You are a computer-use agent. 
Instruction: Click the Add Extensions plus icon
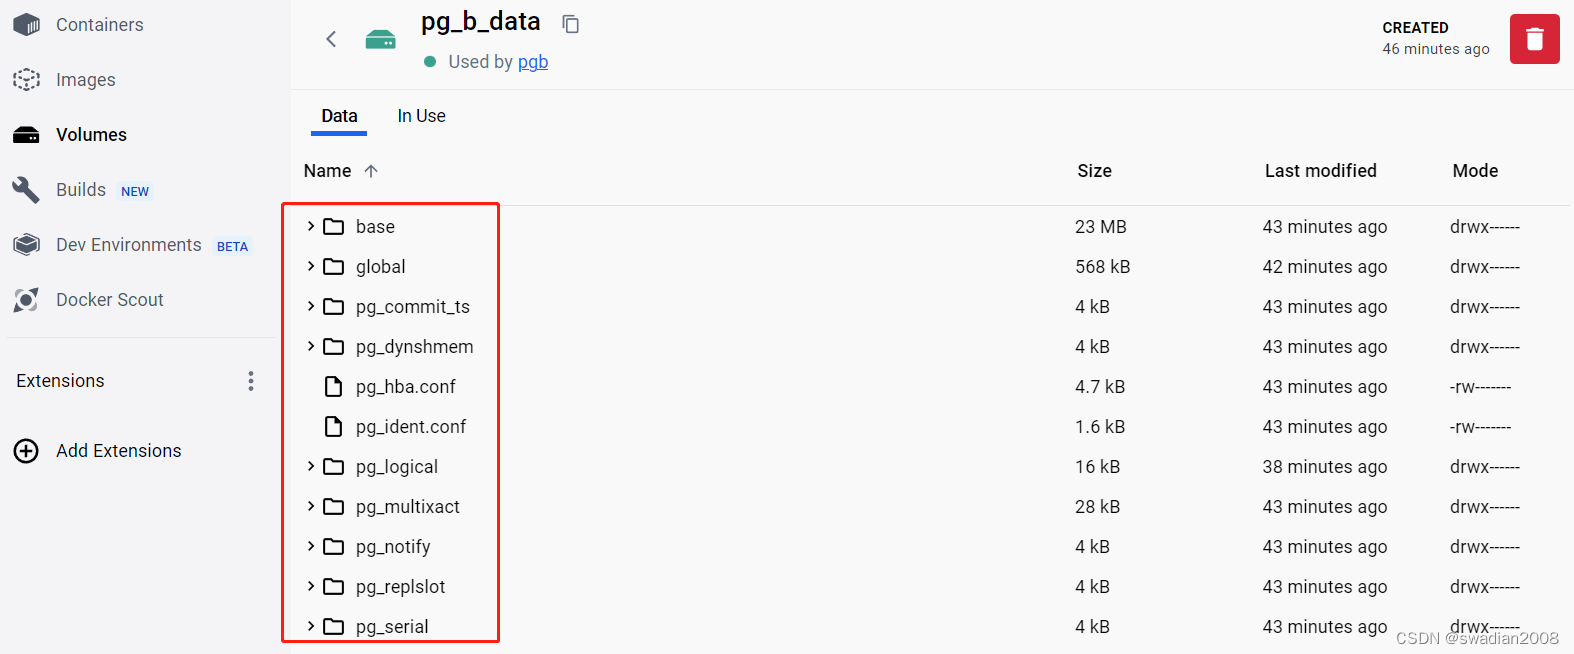tap(27, 451)
